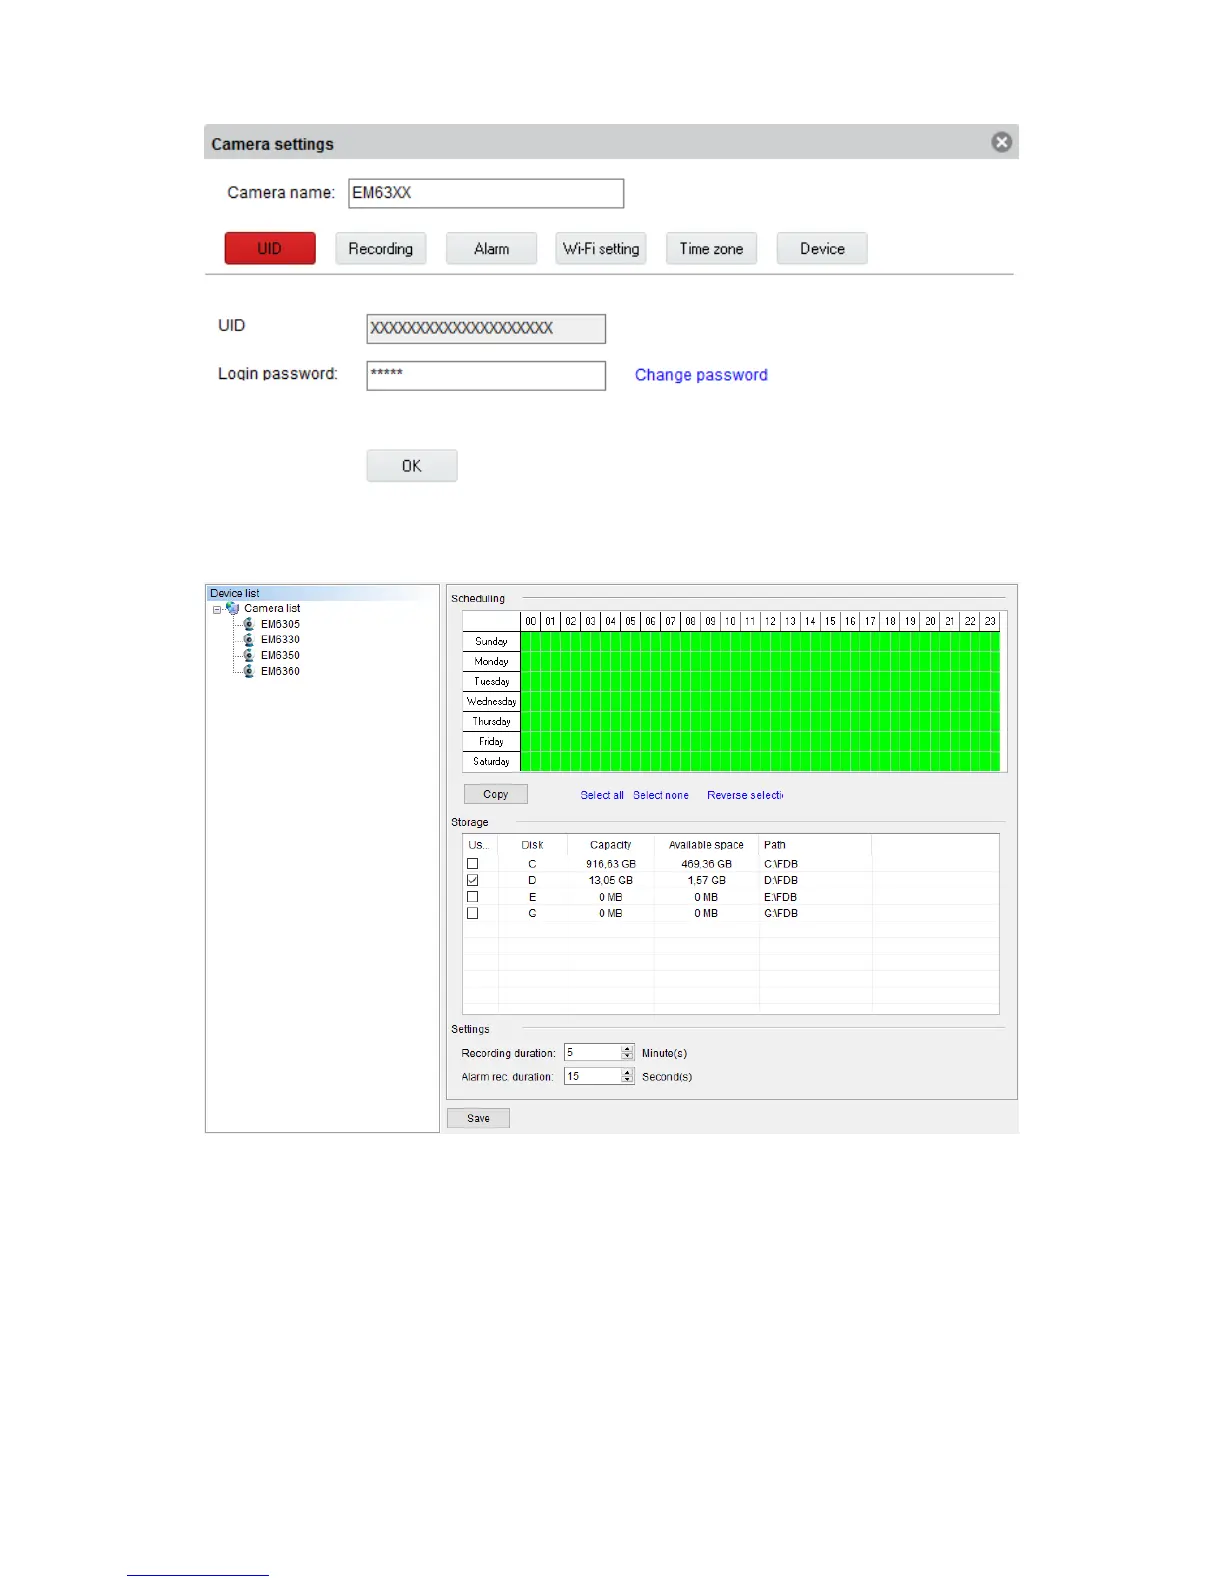Click the Change password link
Screen dimensions: 1224x1584
click(x=701, y=375)
